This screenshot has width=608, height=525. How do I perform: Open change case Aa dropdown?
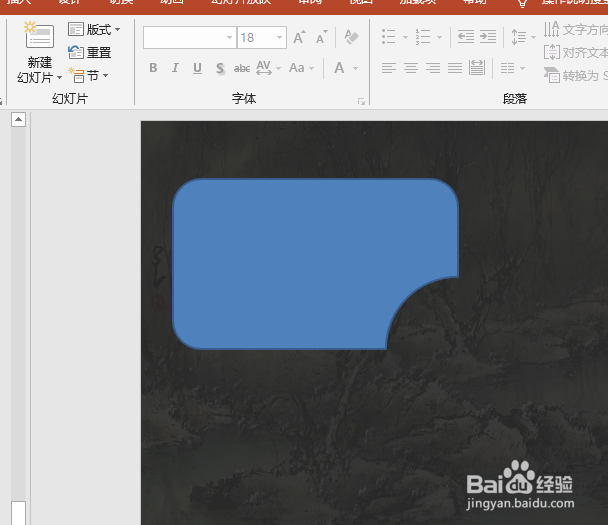[301, 68]
